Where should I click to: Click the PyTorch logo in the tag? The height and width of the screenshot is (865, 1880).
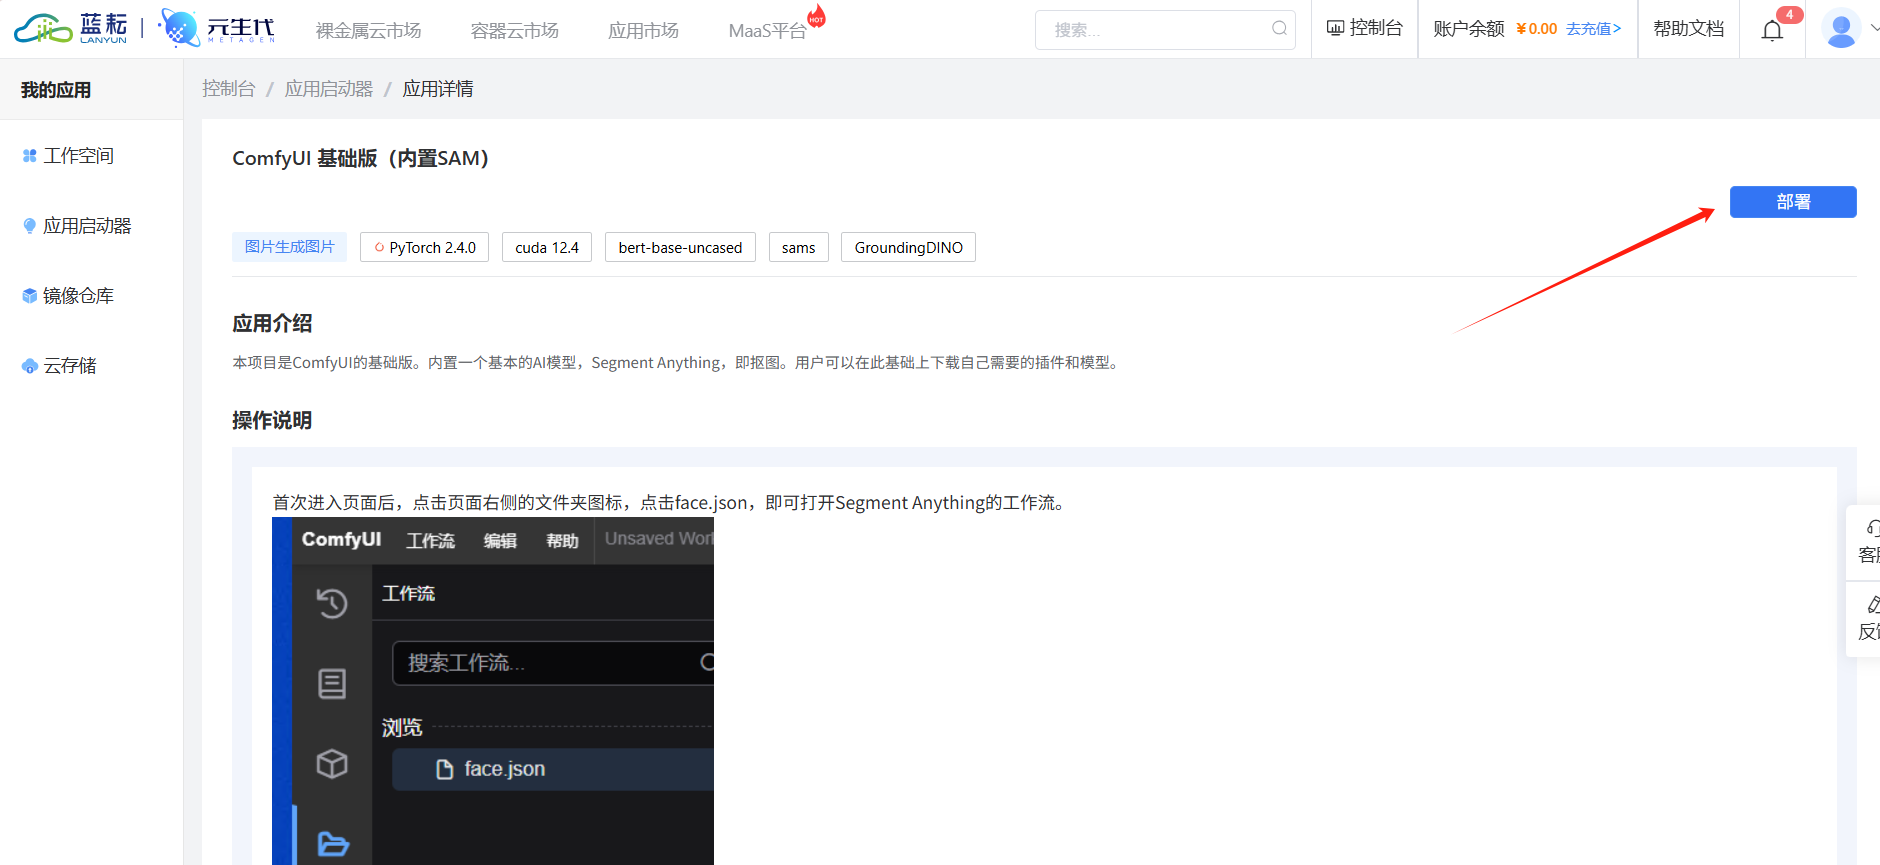[379, 247]
